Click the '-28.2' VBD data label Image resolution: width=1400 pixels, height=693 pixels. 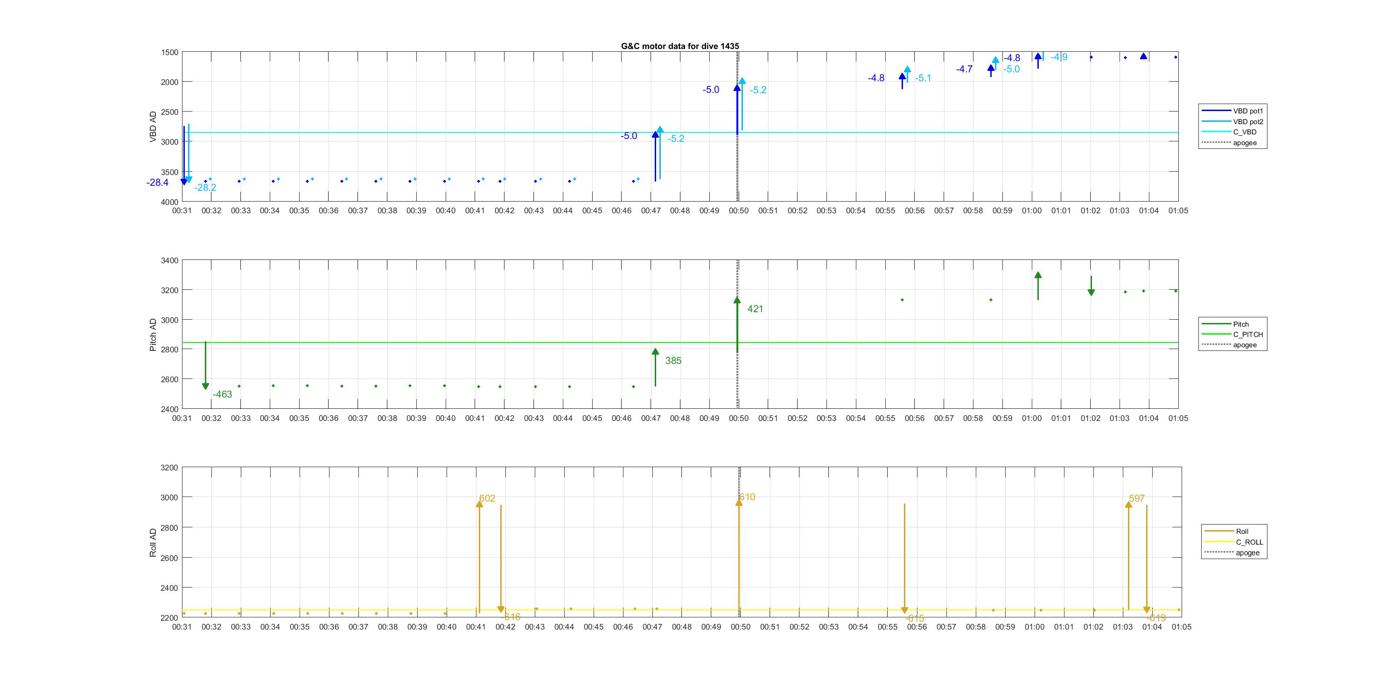(205, 188)
